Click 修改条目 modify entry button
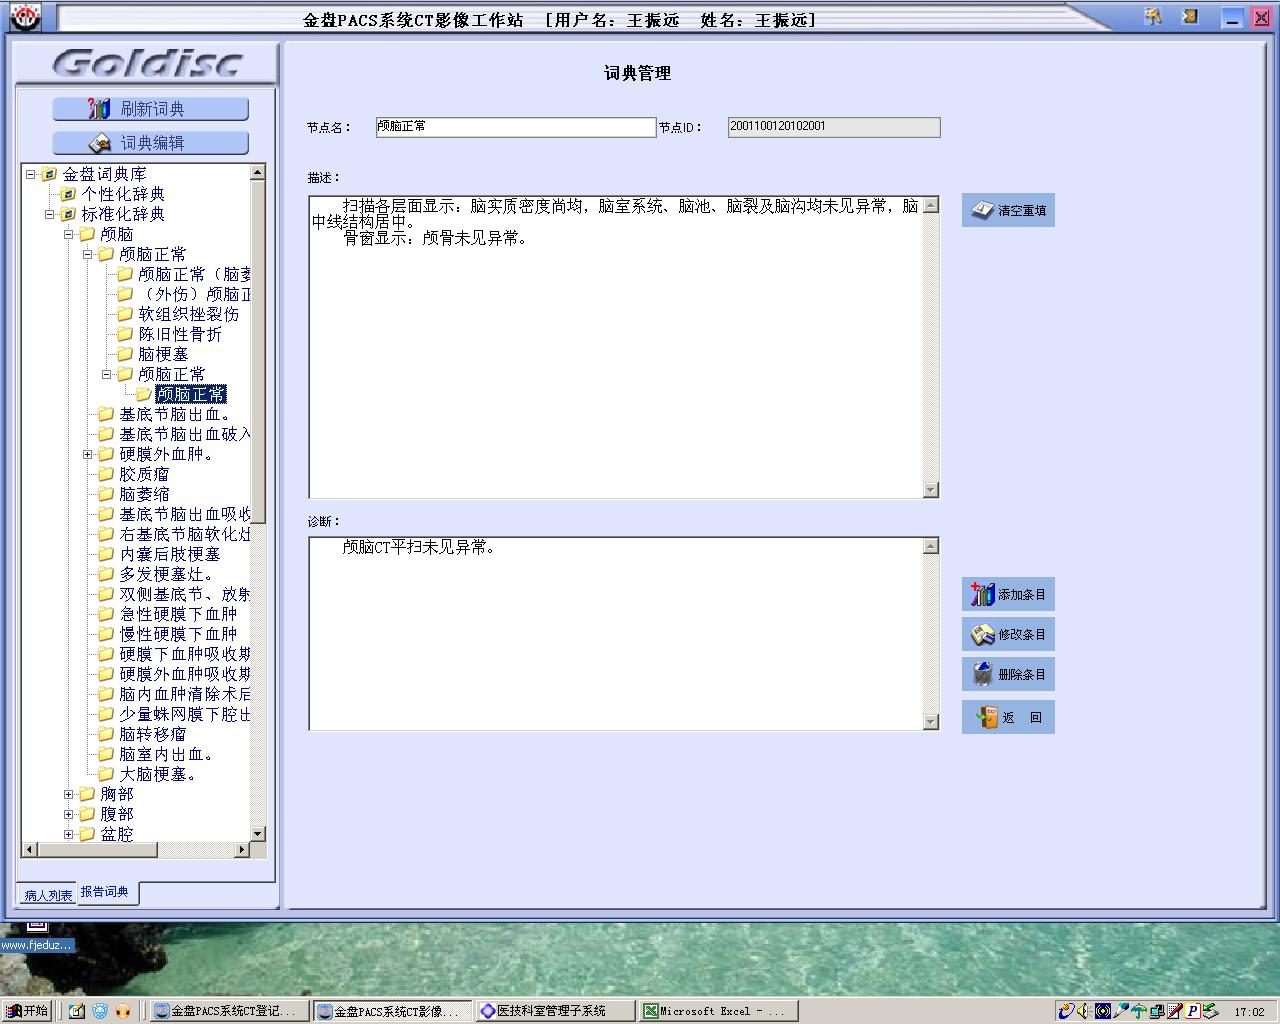The width and height of the screenshot is (1280, 1024). pyautogui.click(x=1008, y=635)
